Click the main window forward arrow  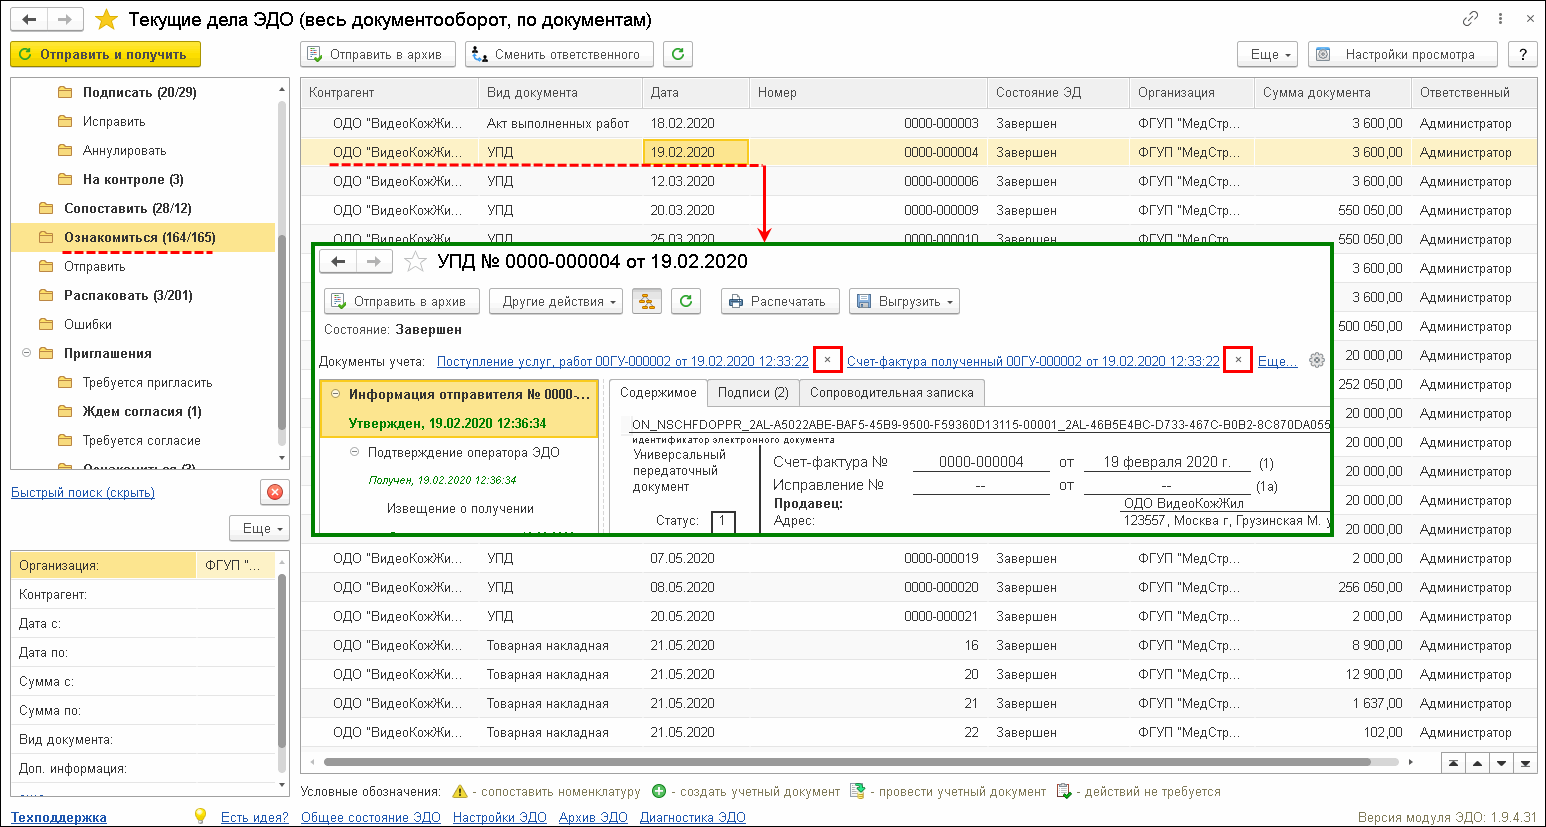point(64,19)
